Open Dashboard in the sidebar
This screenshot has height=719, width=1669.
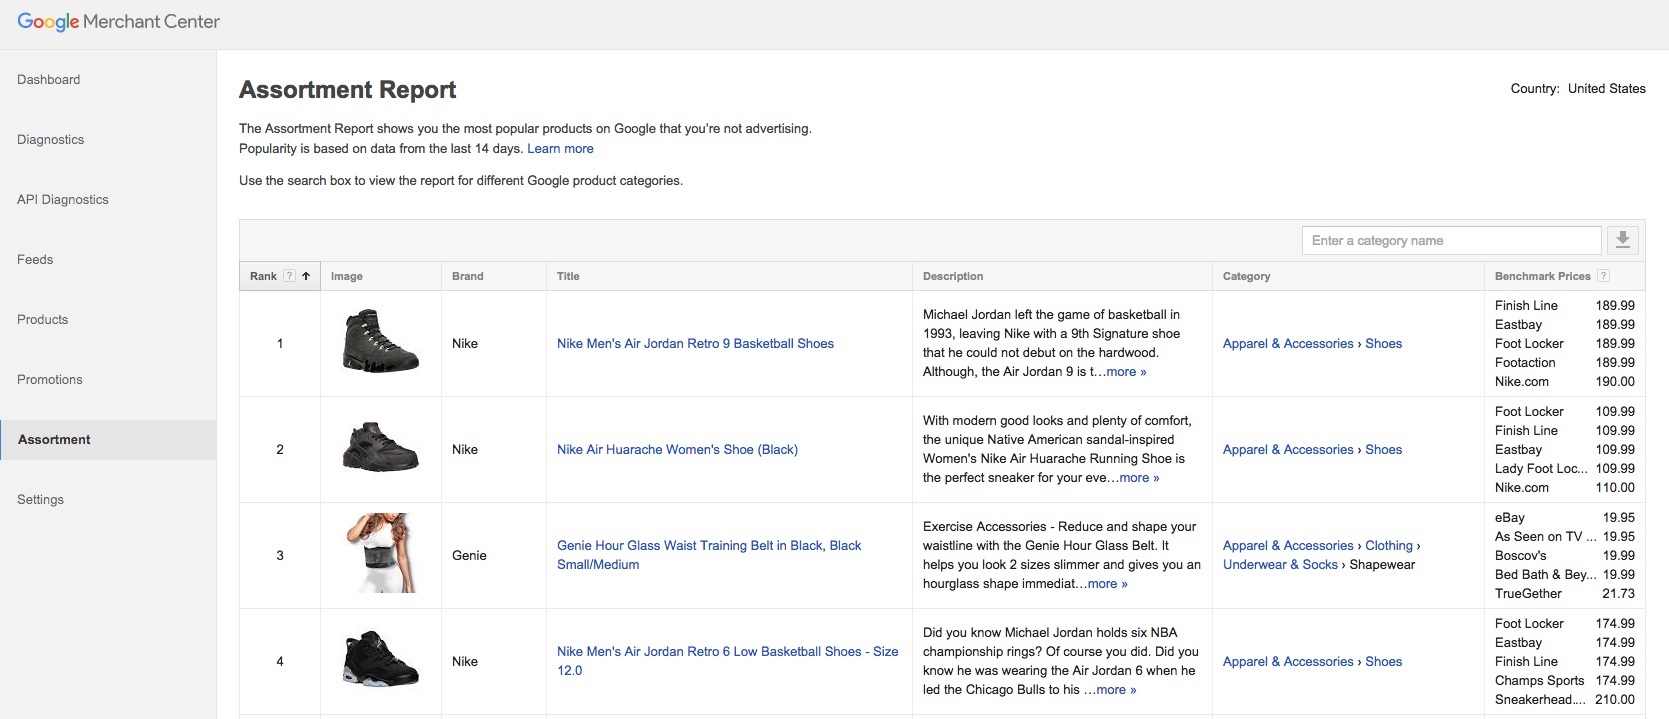[49, 80]
